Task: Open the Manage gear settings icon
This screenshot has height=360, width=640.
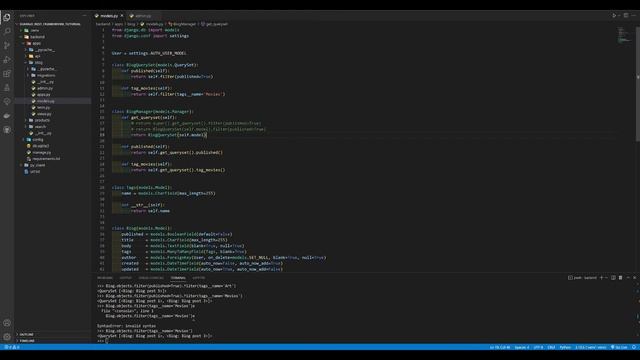Action: pyautogui.click(x=7, y=337)
